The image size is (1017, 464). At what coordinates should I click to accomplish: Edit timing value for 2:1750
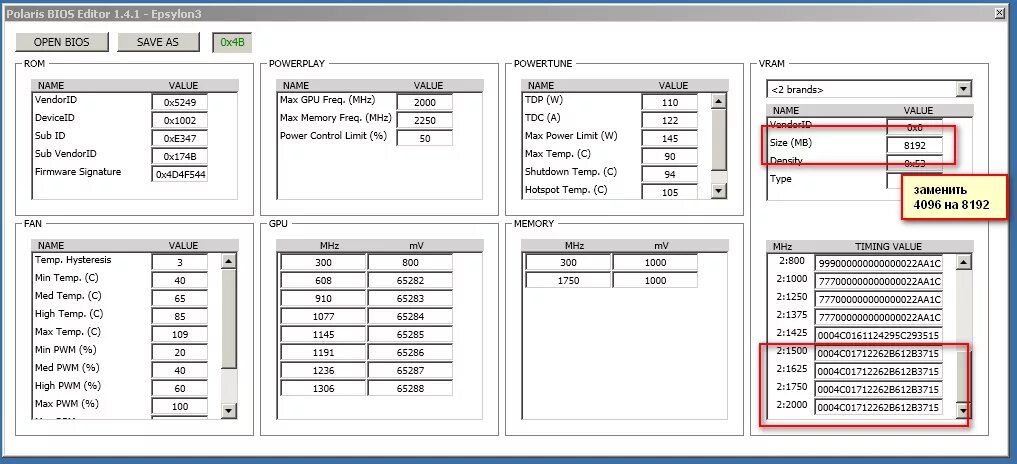879,389
